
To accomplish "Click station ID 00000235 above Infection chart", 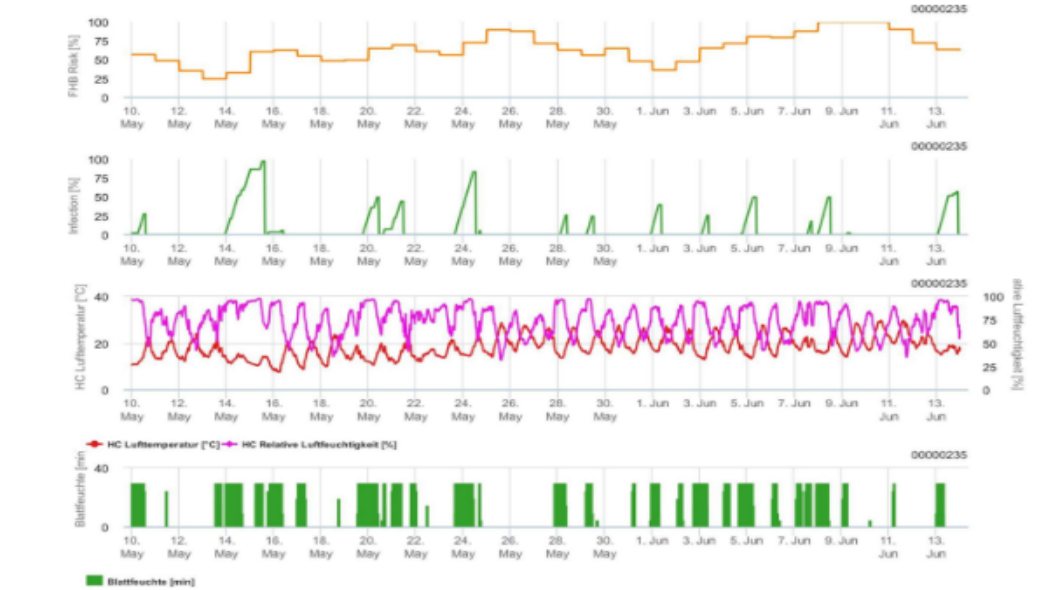I will coord(938,146).
